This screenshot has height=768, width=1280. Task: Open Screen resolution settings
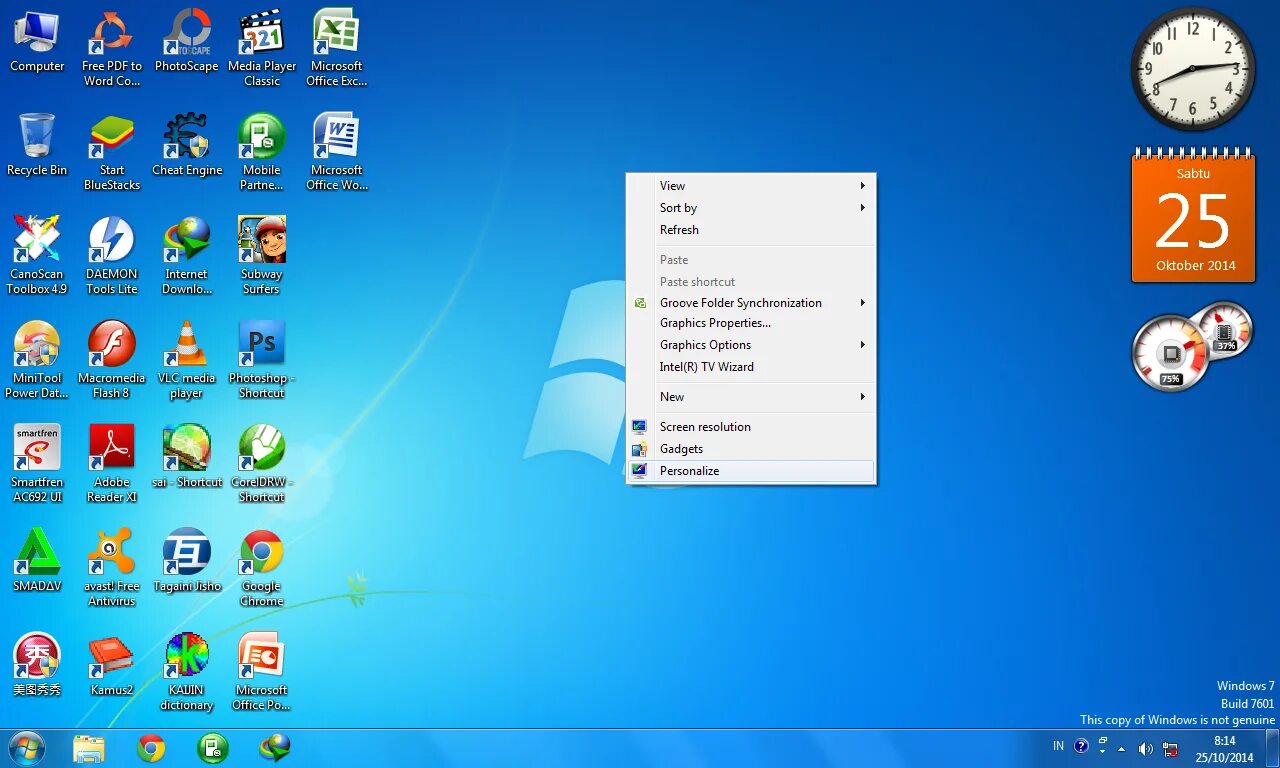coord(751,427)
